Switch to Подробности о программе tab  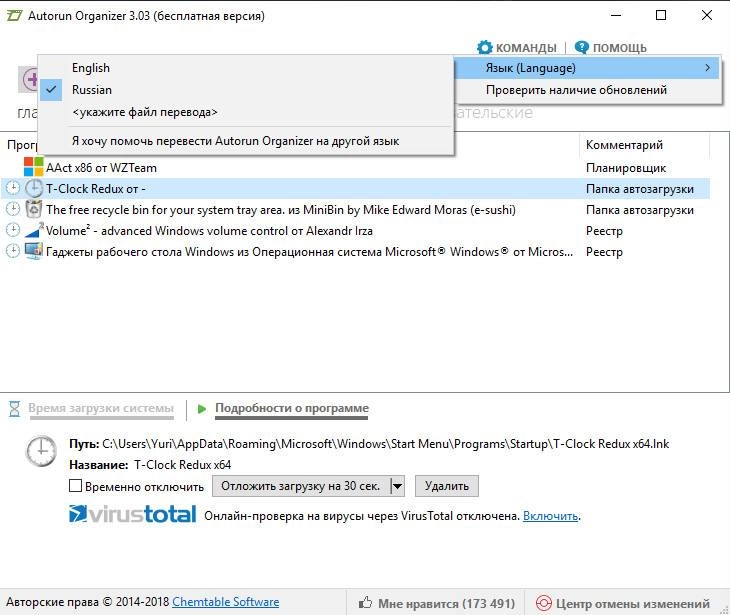point(291,408)
